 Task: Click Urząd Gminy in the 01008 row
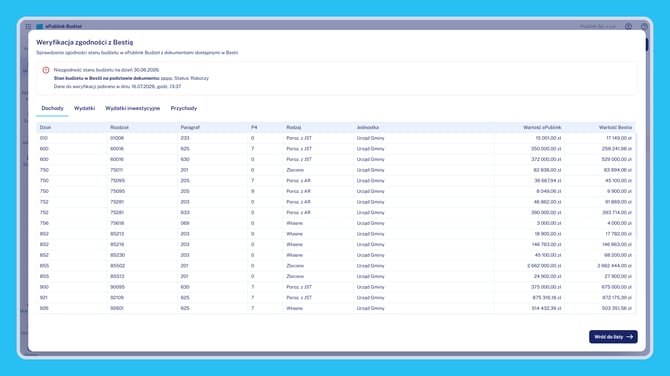click(x=370, y=138)
